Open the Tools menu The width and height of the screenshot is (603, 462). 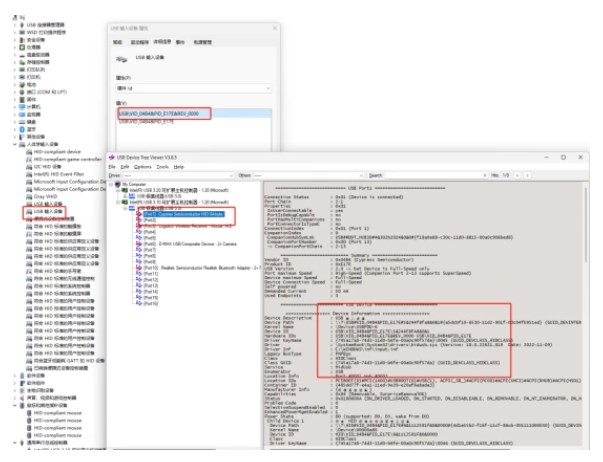[163, 167]
